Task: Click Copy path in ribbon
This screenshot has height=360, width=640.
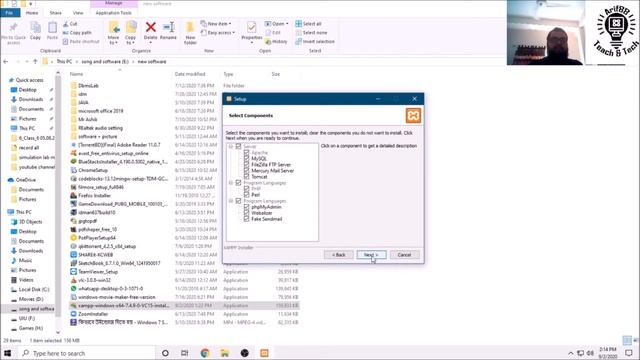Action: pos(77,33)
